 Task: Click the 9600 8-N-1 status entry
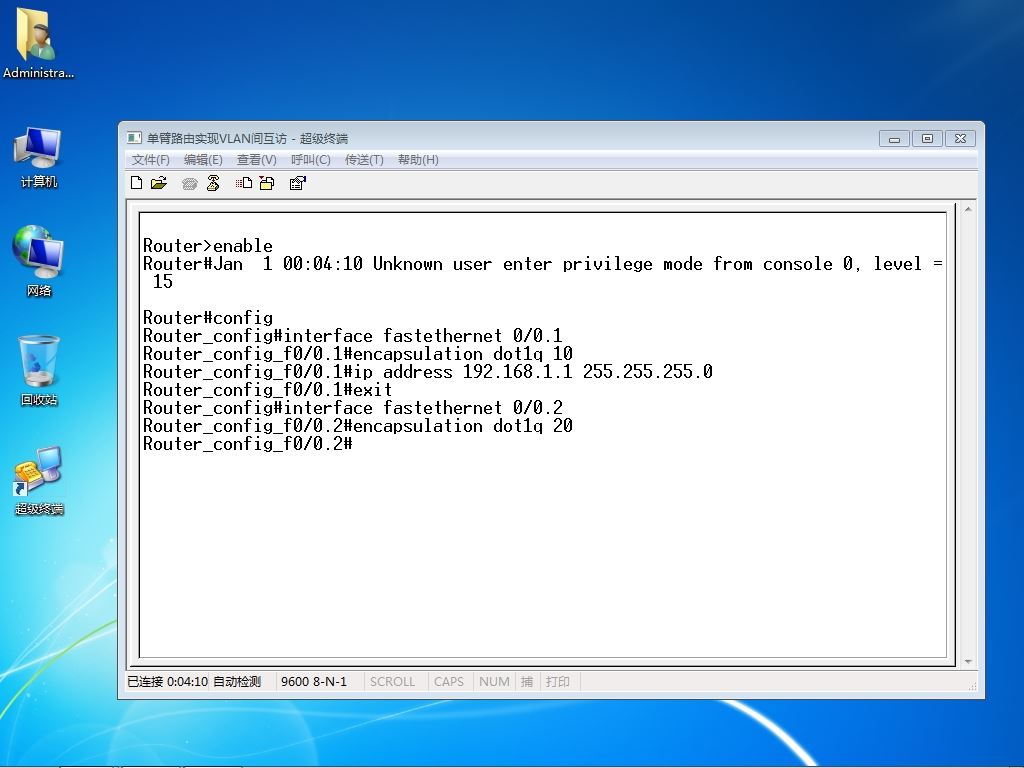tap(313, 681)
